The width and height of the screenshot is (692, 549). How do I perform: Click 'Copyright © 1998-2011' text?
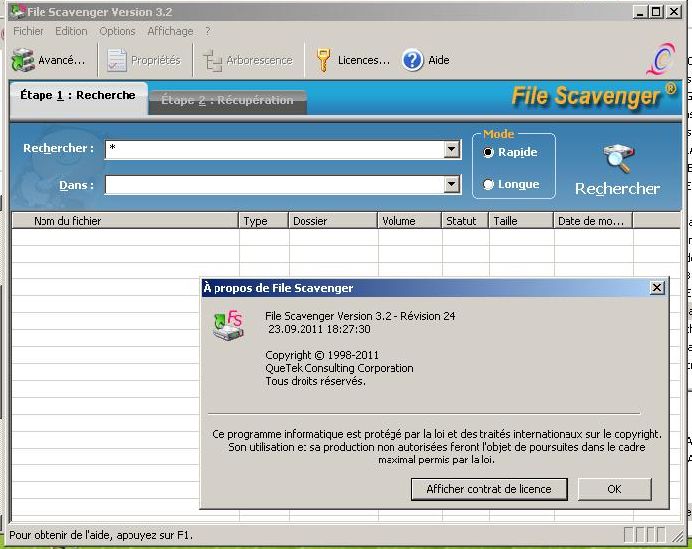tap(322, 355)
